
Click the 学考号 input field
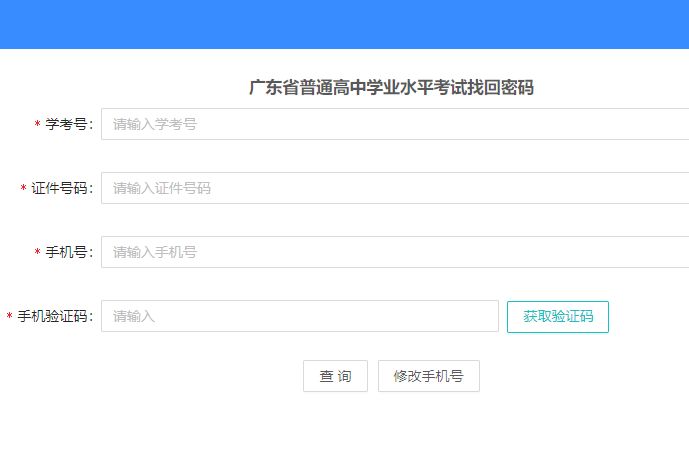395,124
